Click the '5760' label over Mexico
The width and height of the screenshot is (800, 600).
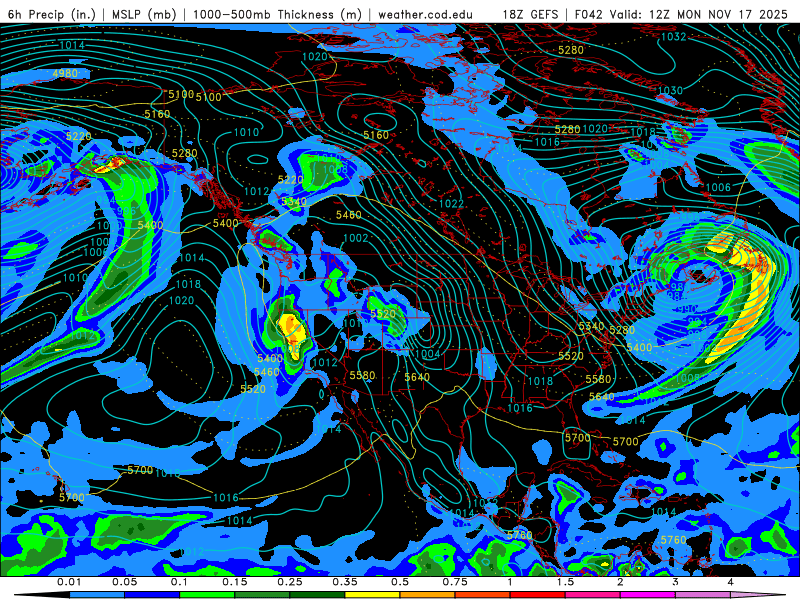pyautogui.click(x=519, y=535)
